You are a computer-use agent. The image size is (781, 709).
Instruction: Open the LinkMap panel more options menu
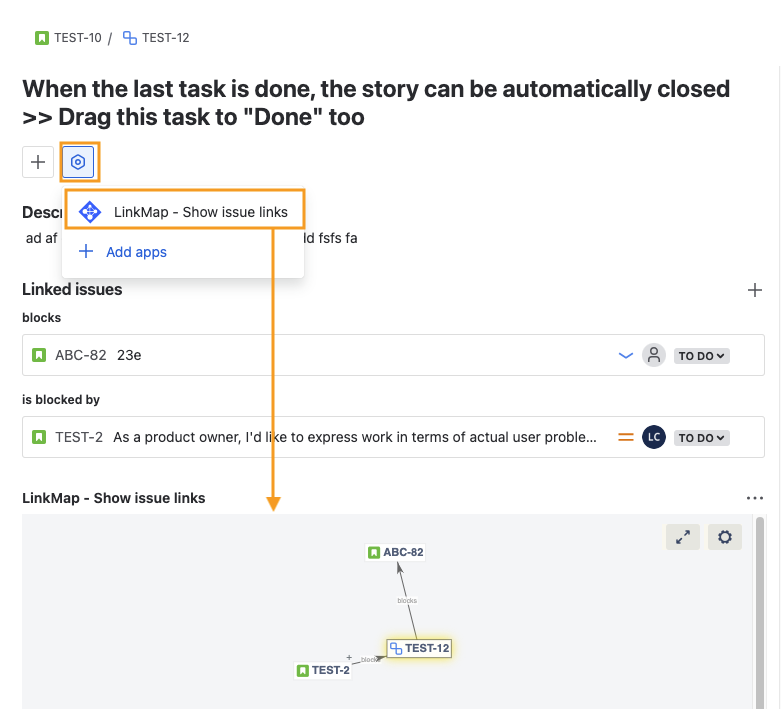click(x=755, y=498)
